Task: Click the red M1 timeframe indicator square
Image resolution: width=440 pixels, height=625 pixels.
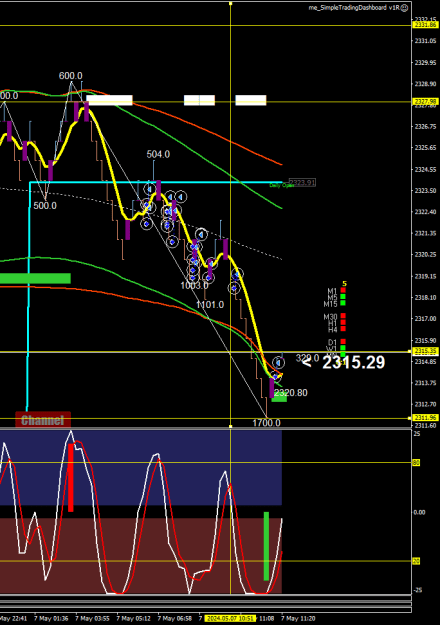Action: tap(343, 291)
